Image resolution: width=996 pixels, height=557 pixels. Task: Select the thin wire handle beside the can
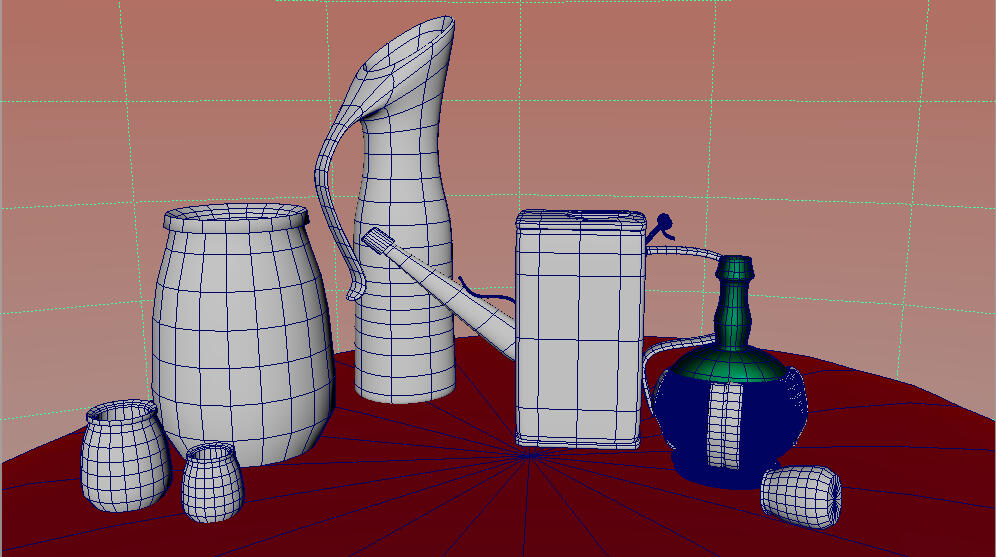pos(690,252)
